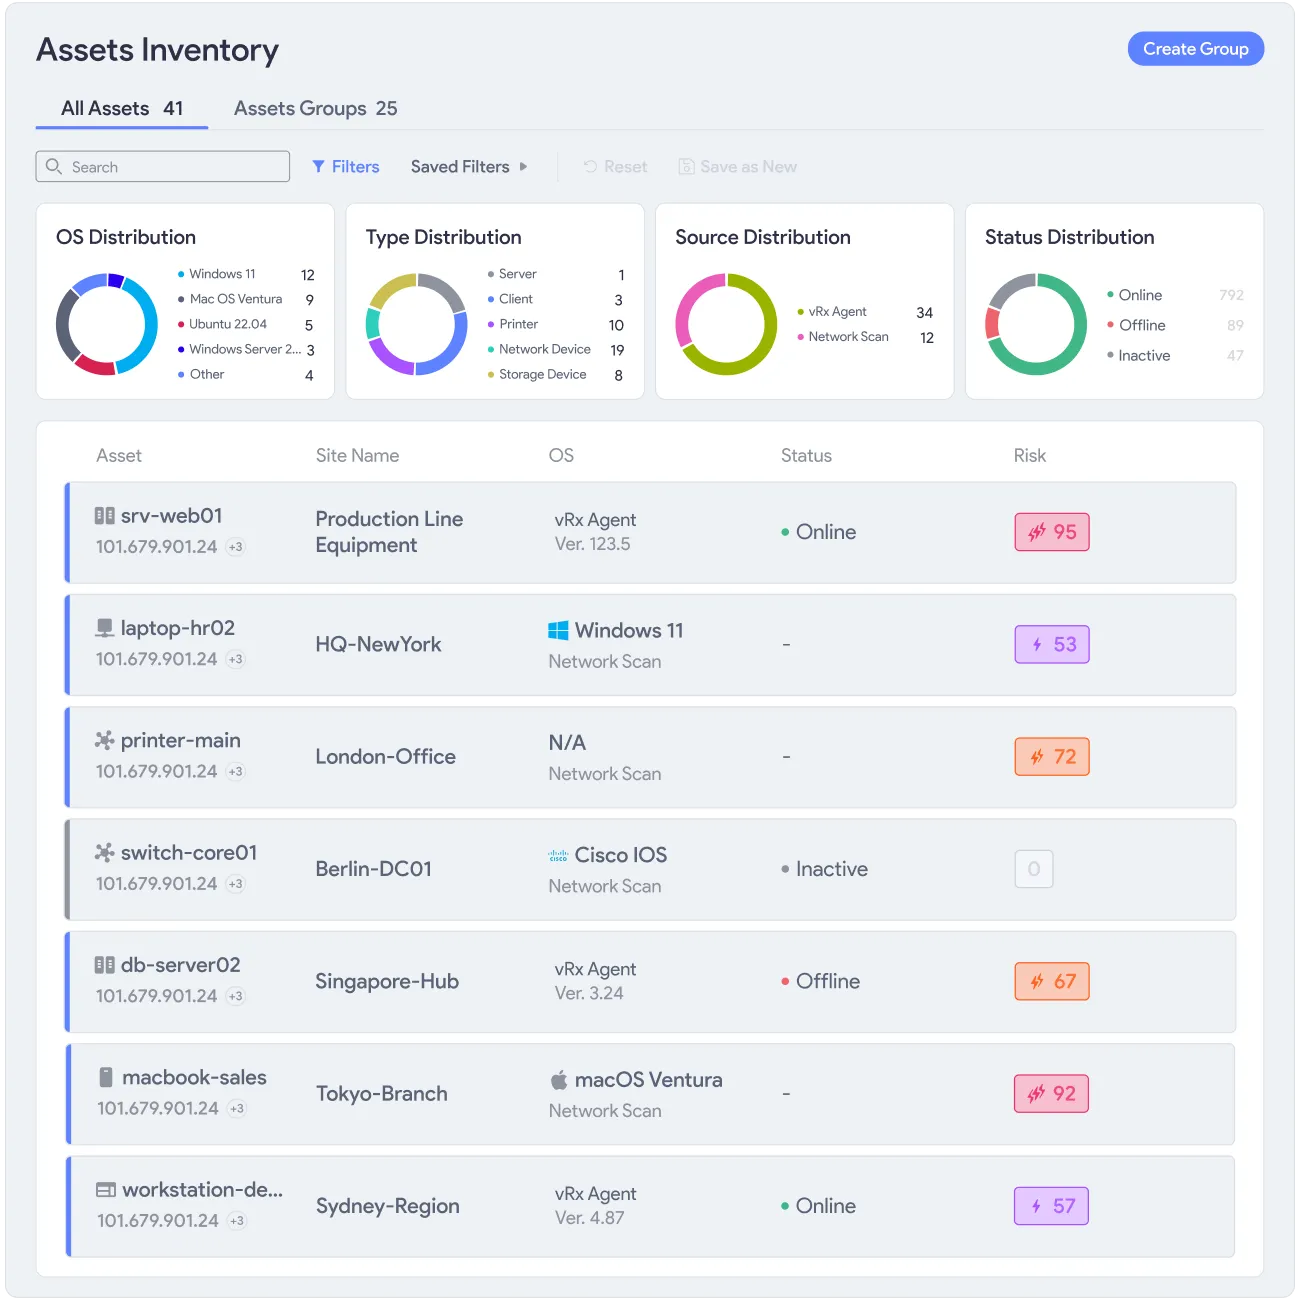Open risk badge 72 for printer-main
Viewport: 1300px width, 1300px height.
[x=1052, y=757]
